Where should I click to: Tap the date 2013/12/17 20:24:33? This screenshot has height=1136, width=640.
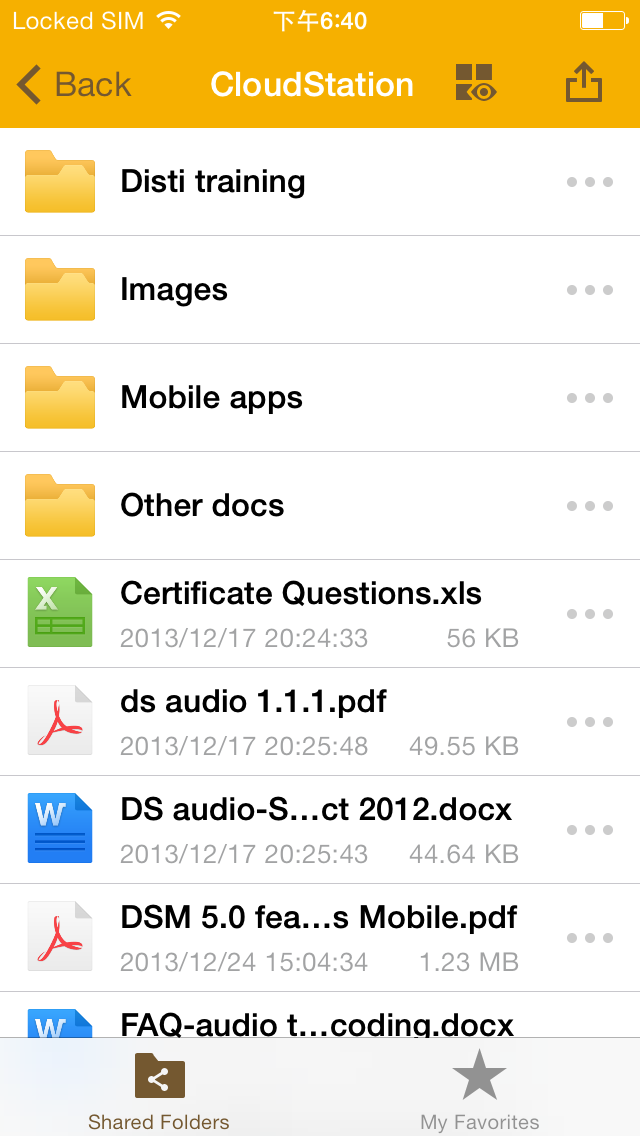(244, 638)
